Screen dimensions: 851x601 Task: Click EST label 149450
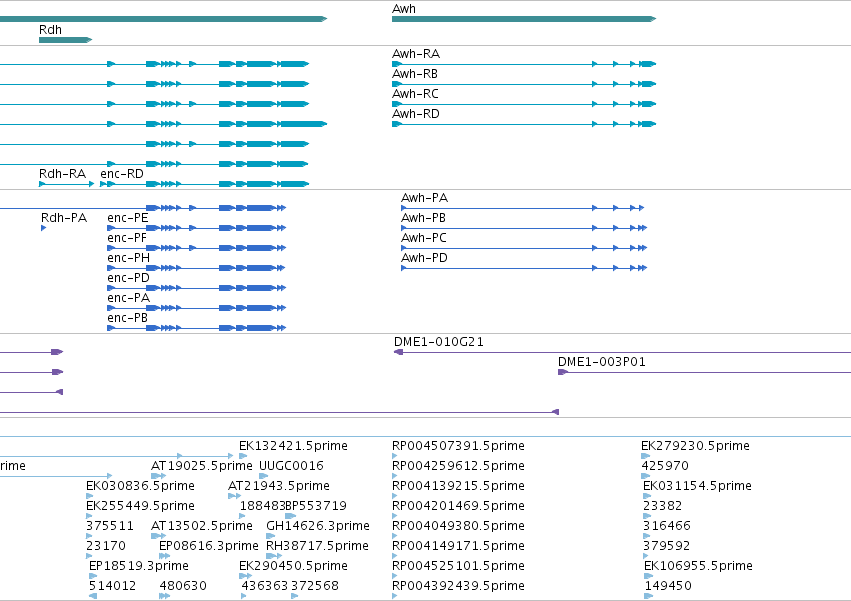coord(668,586)
